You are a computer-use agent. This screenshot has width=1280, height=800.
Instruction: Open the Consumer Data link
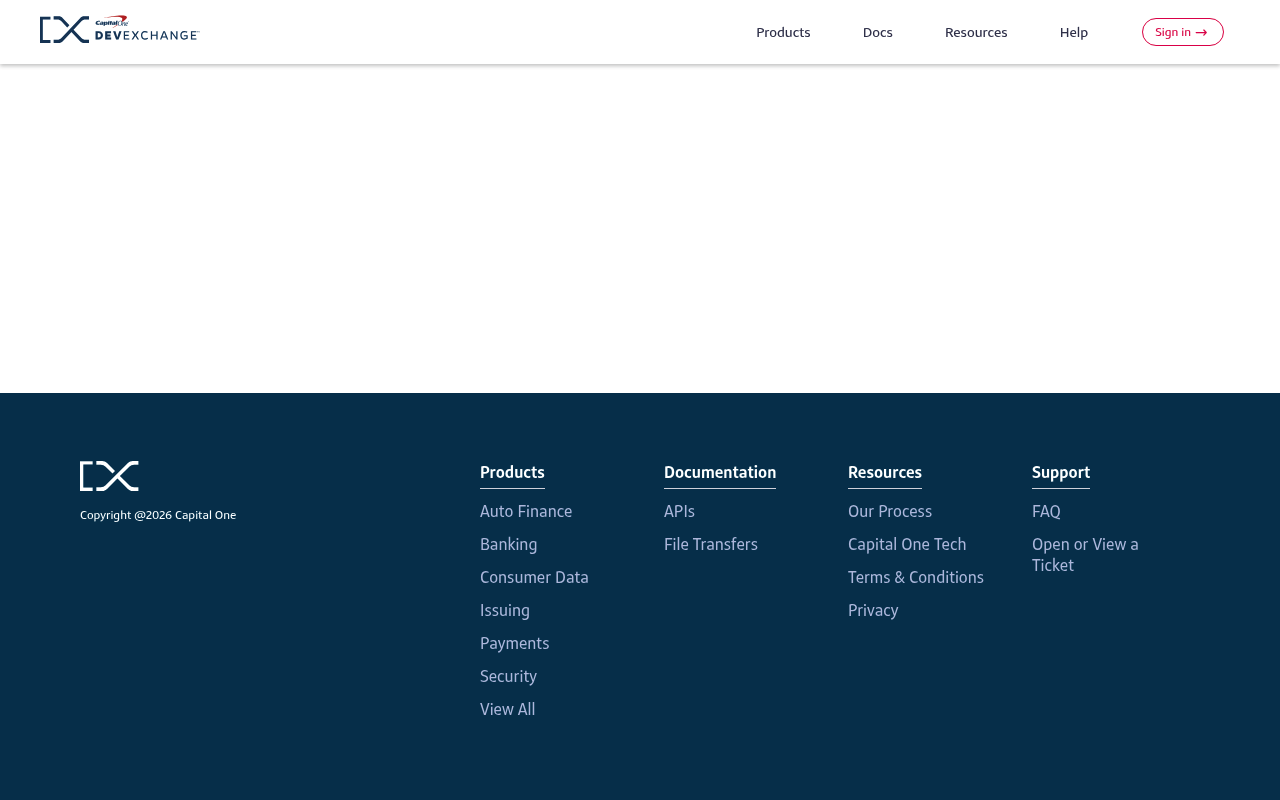(x=534, y=577)
